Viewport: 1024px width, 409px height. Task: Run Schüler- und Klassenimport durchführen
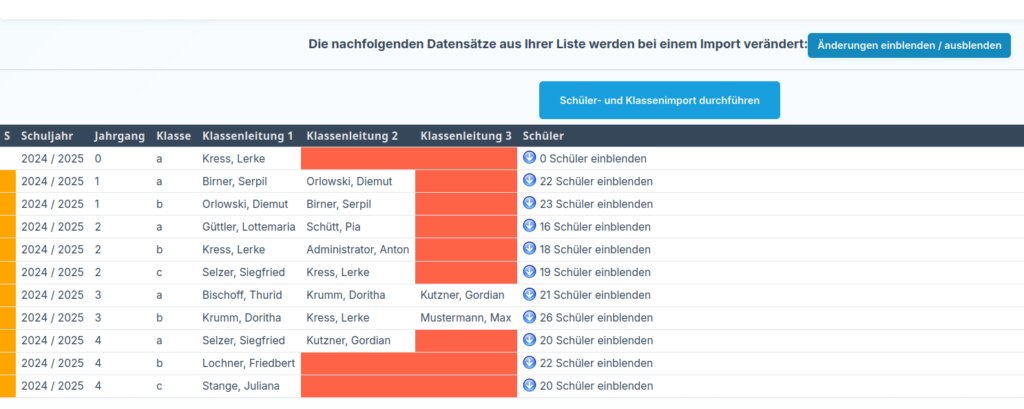pyautogui.click(x=659, y=100)
